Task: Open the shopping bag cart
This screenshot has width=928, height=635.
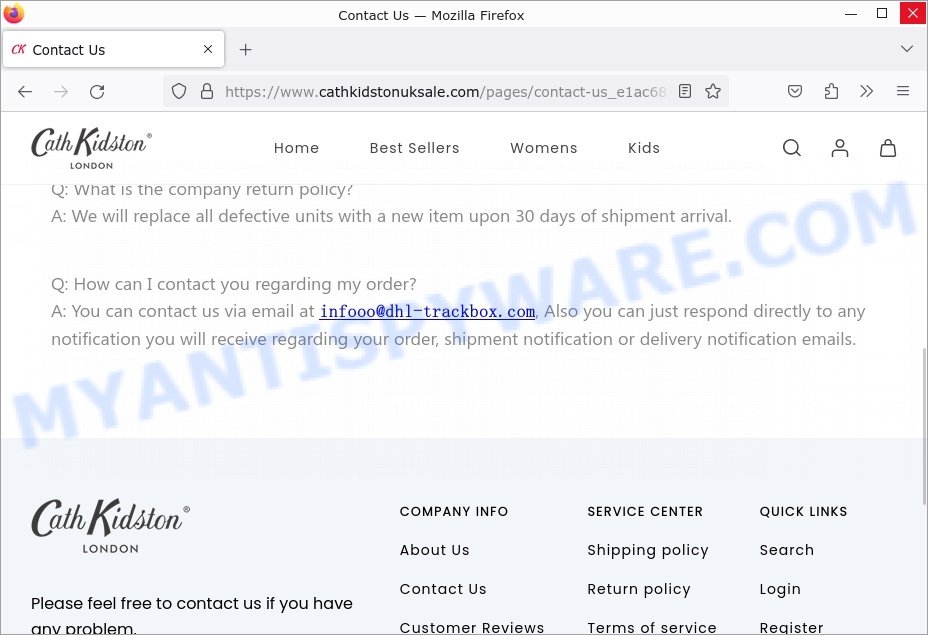Action: click(888, 148)
